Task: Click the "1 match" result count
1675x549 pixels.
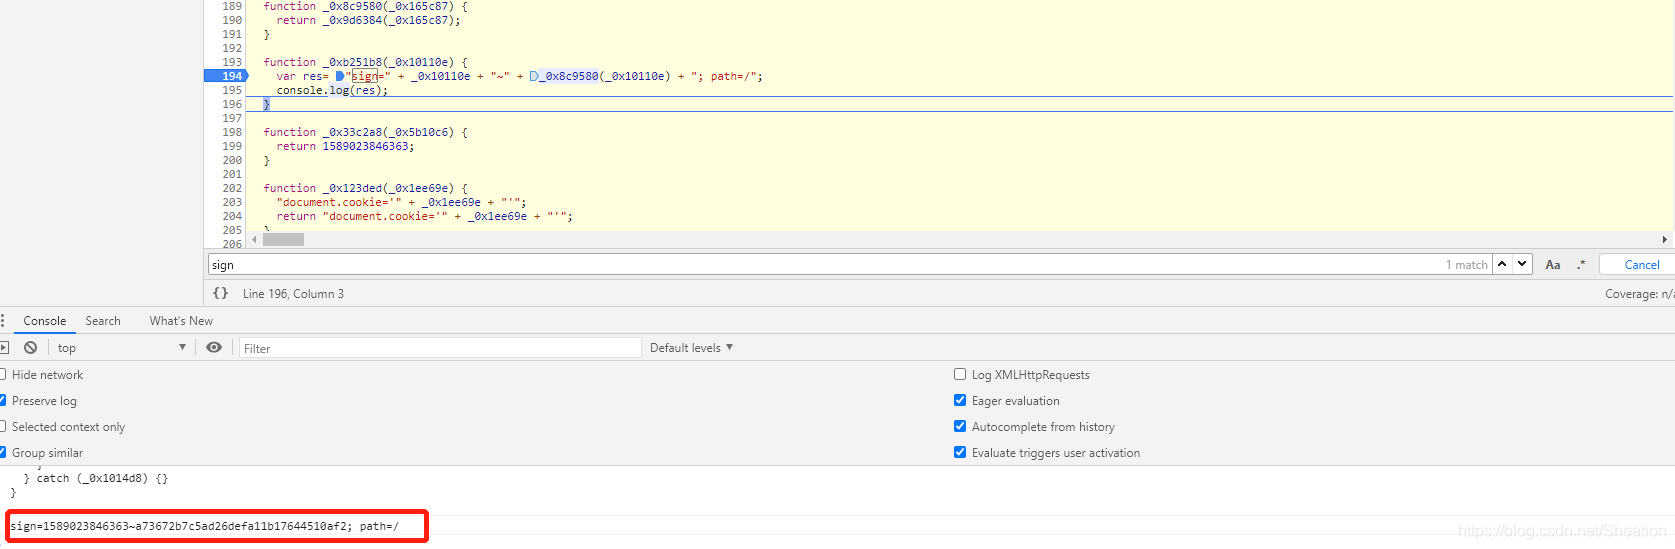Action: click(x=1466, y=265)
